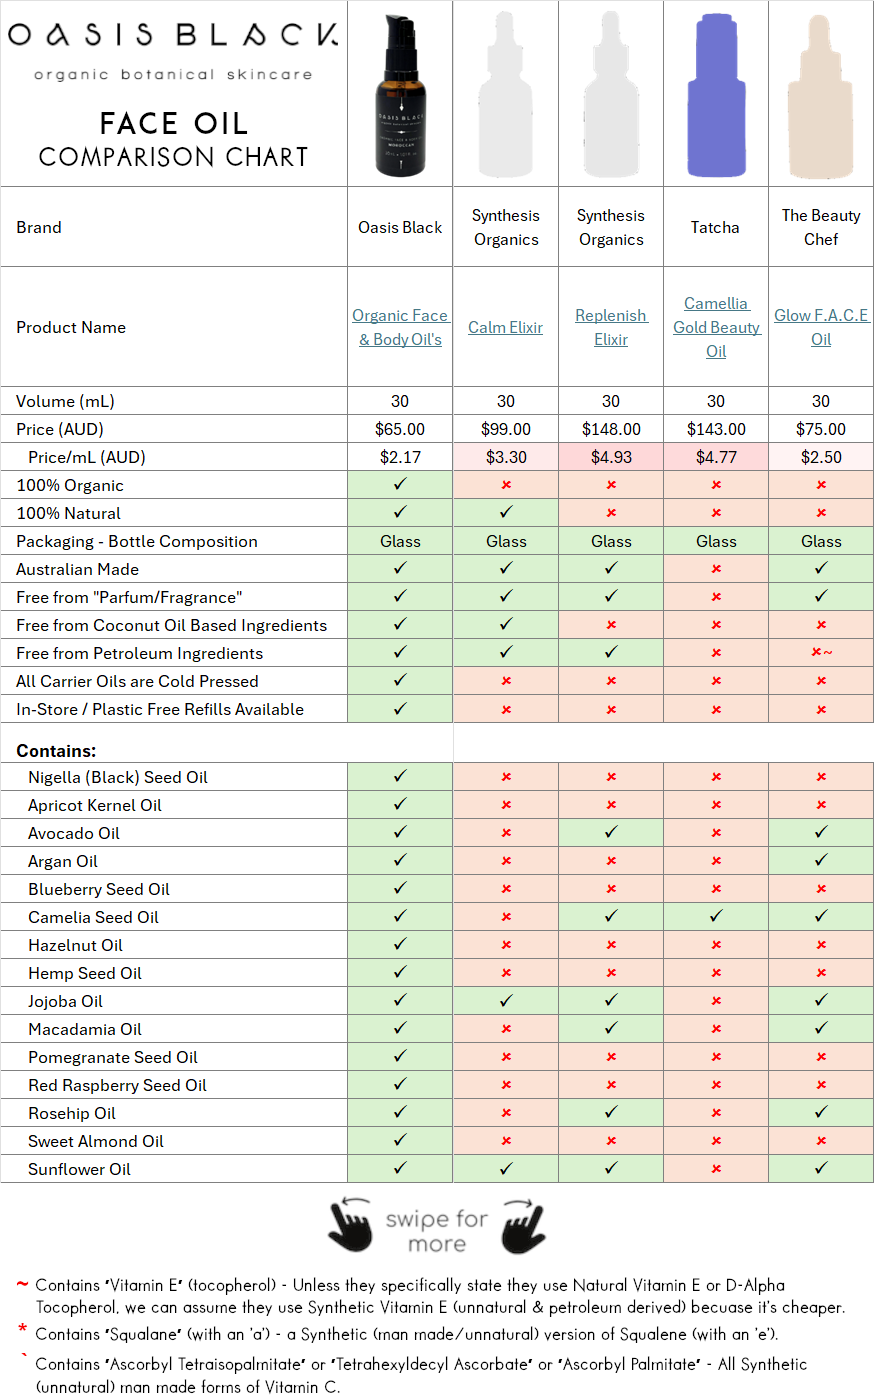Screen dimensions: 874x1400
Task: Click the $65.00 Oasis Black price cell
Action: pyautogui.click(x=400, y=428)
